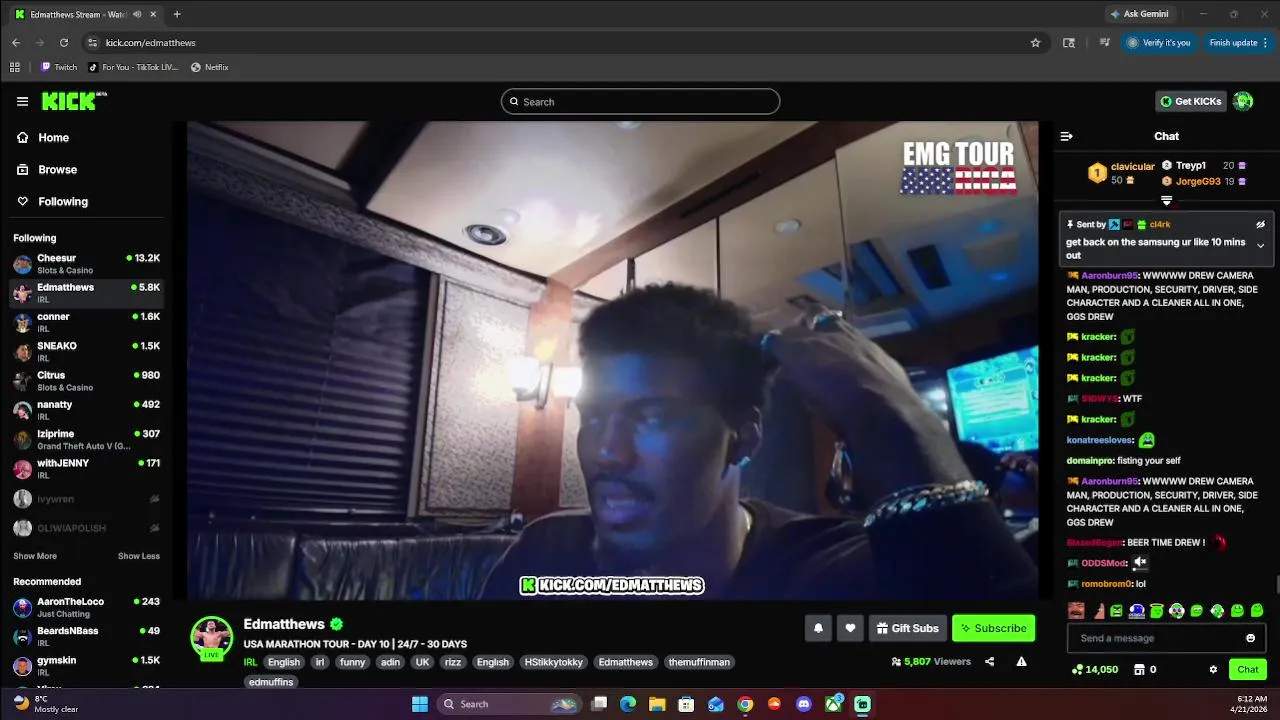The image size is (1280, 720).
Task: Open Chrome apps grid in bookmarks bar
Action: pyautogui.click(x=14, y=67)
